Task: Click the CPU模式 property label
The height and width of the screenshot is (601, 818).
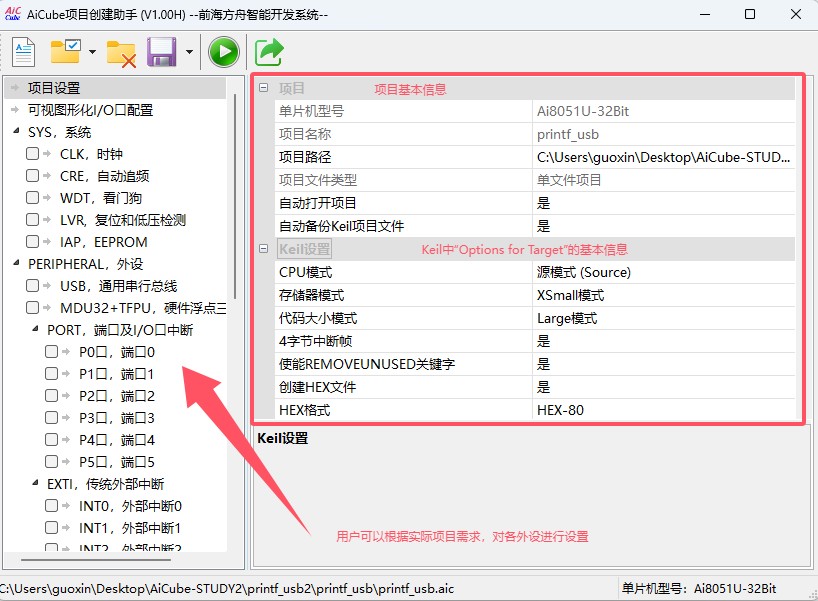Action: [305, 272]
